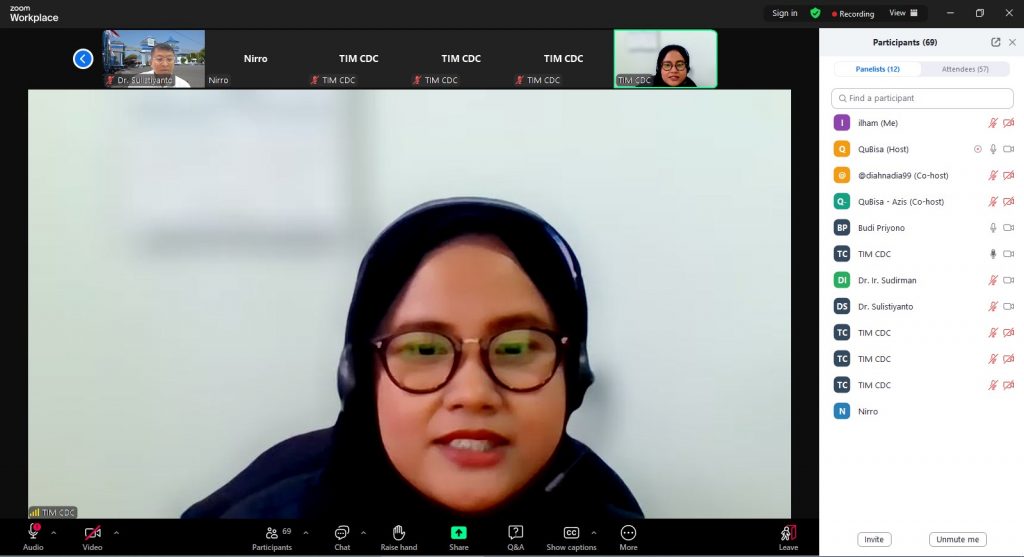Select the Panelists (12) tab
1024x557 pixels.
point(877,69)
